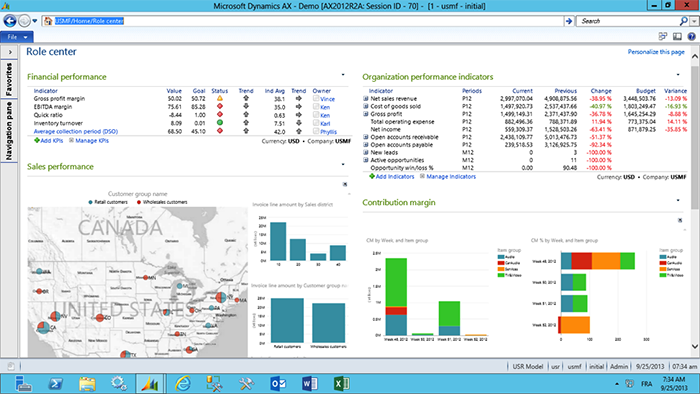
Task: Click the pin icon on Sales performance report
Action: [345, 184]
